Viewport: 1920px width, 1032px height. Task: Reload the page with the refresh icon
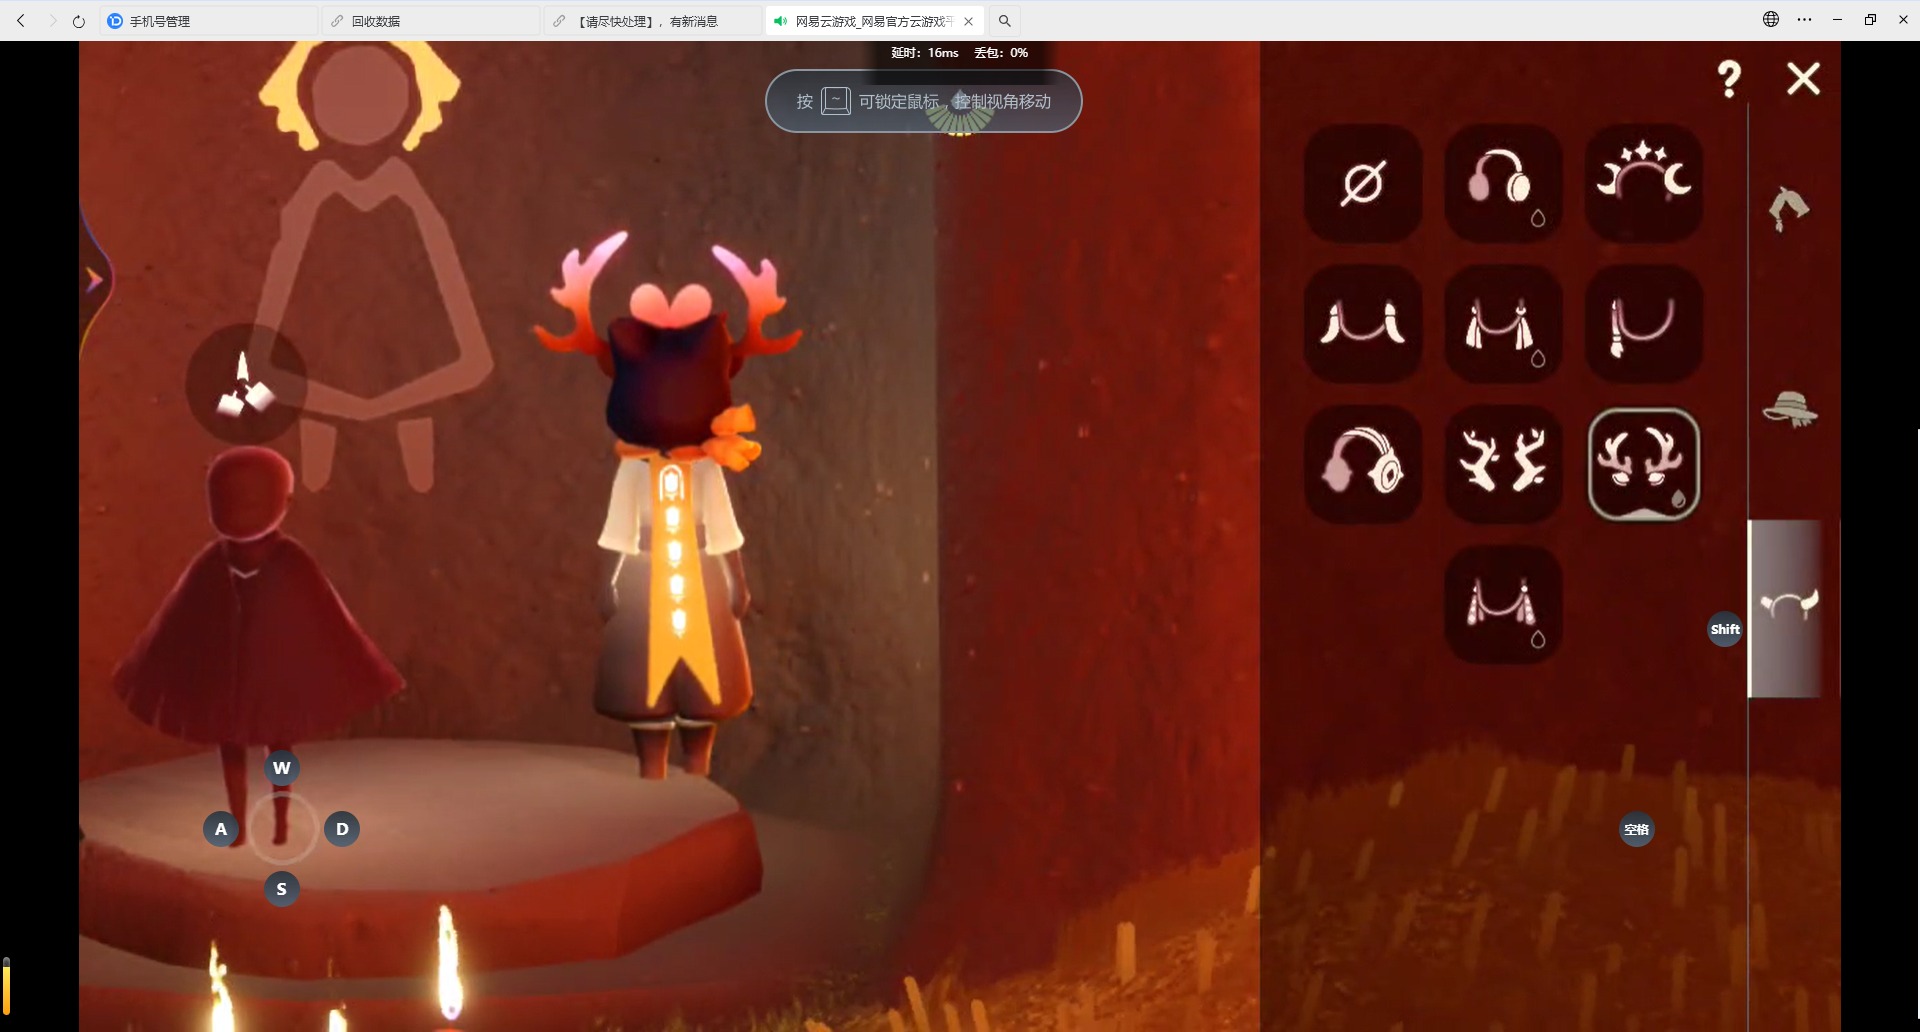pos(79,21)
